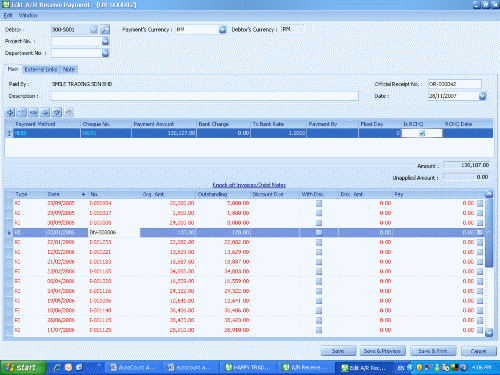The height and width of the screenshot is (375, 500).
Task: Tick With Disc. for I-001233
Action: (x=319, y=242)
